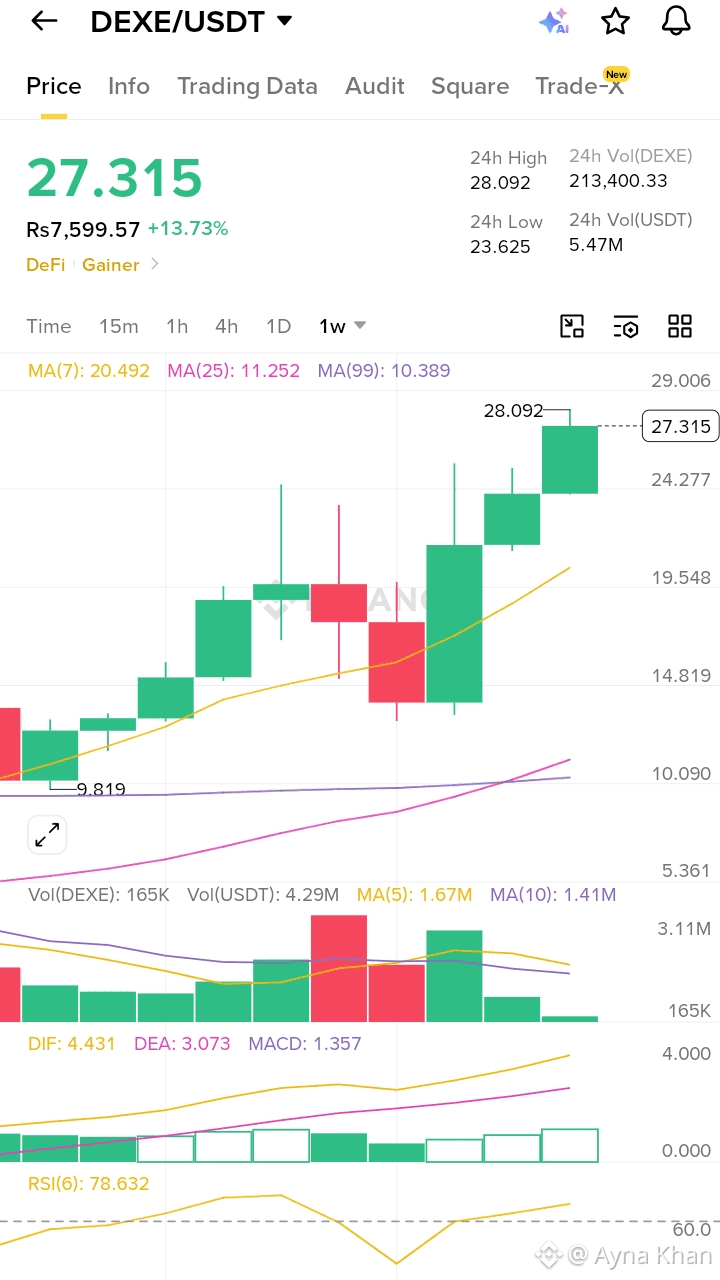The width and height of the screenshot is (720, 1280).
Task: Open the DeFi category tag
Action: (x=45, y=264)
